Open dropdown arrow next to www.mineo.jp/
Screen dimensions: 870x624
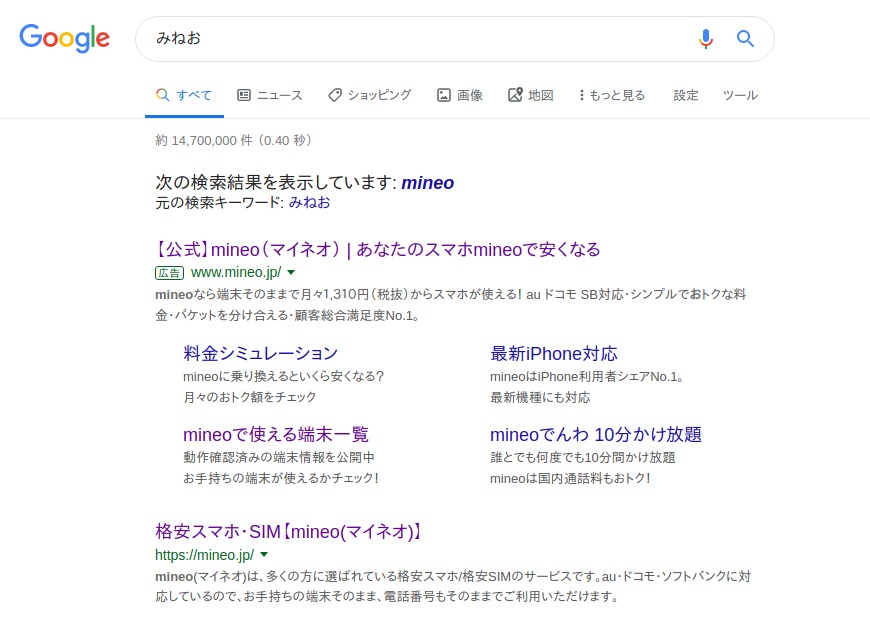[291, 272]
